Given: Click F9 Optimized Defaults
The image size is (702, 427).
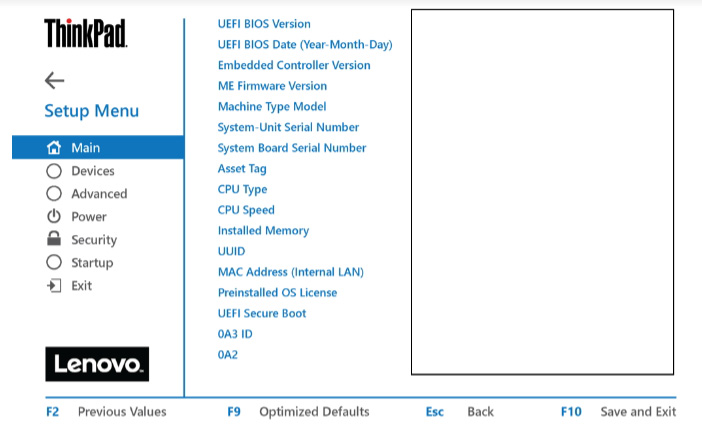Looking at the screenshot, I should [x=298, y=412].
